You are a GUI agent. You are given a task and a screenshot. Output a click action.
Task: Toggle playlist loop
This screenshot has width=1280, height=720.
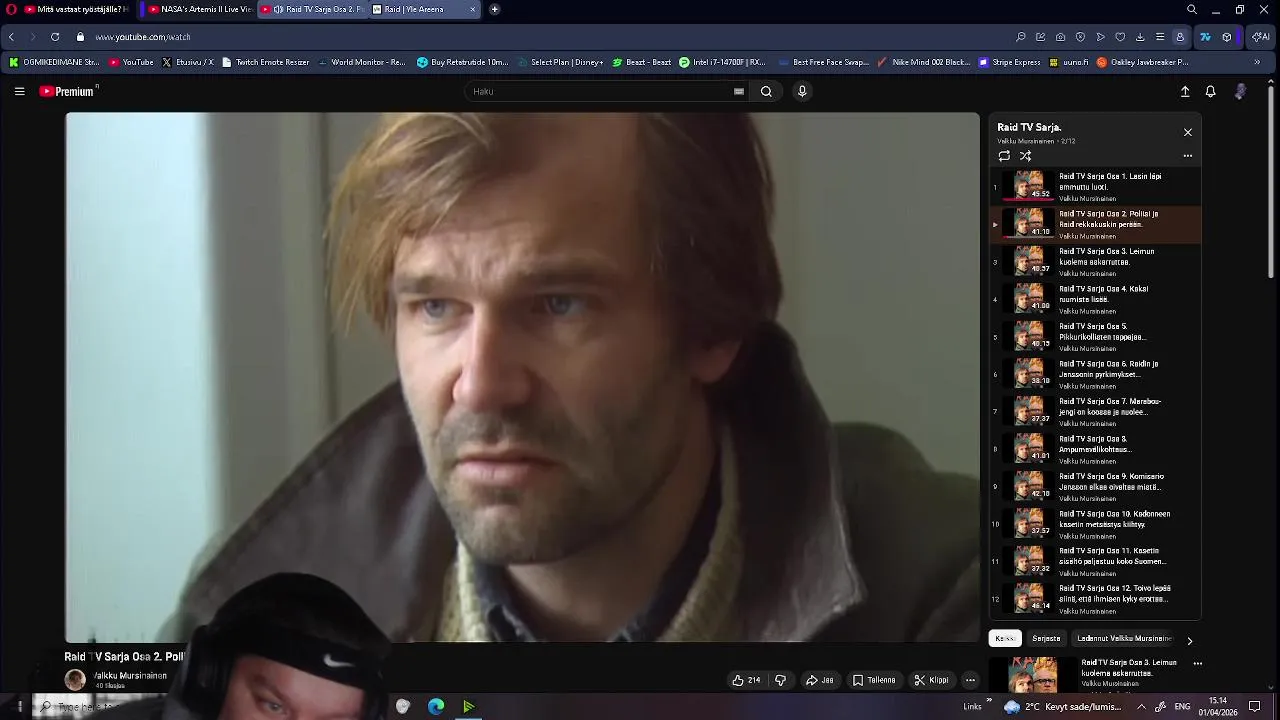1004,156
